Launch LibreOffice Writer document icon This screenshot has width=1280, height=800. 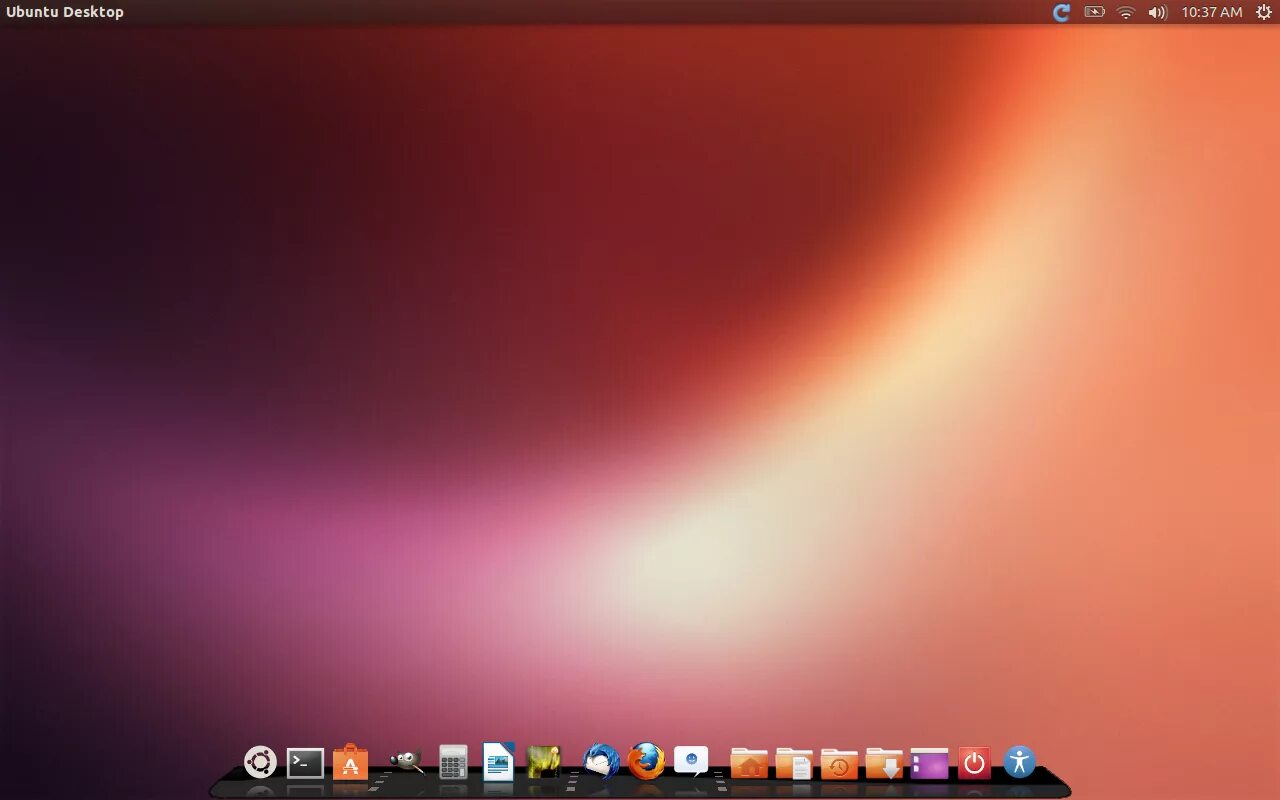[x=498, y=761]
